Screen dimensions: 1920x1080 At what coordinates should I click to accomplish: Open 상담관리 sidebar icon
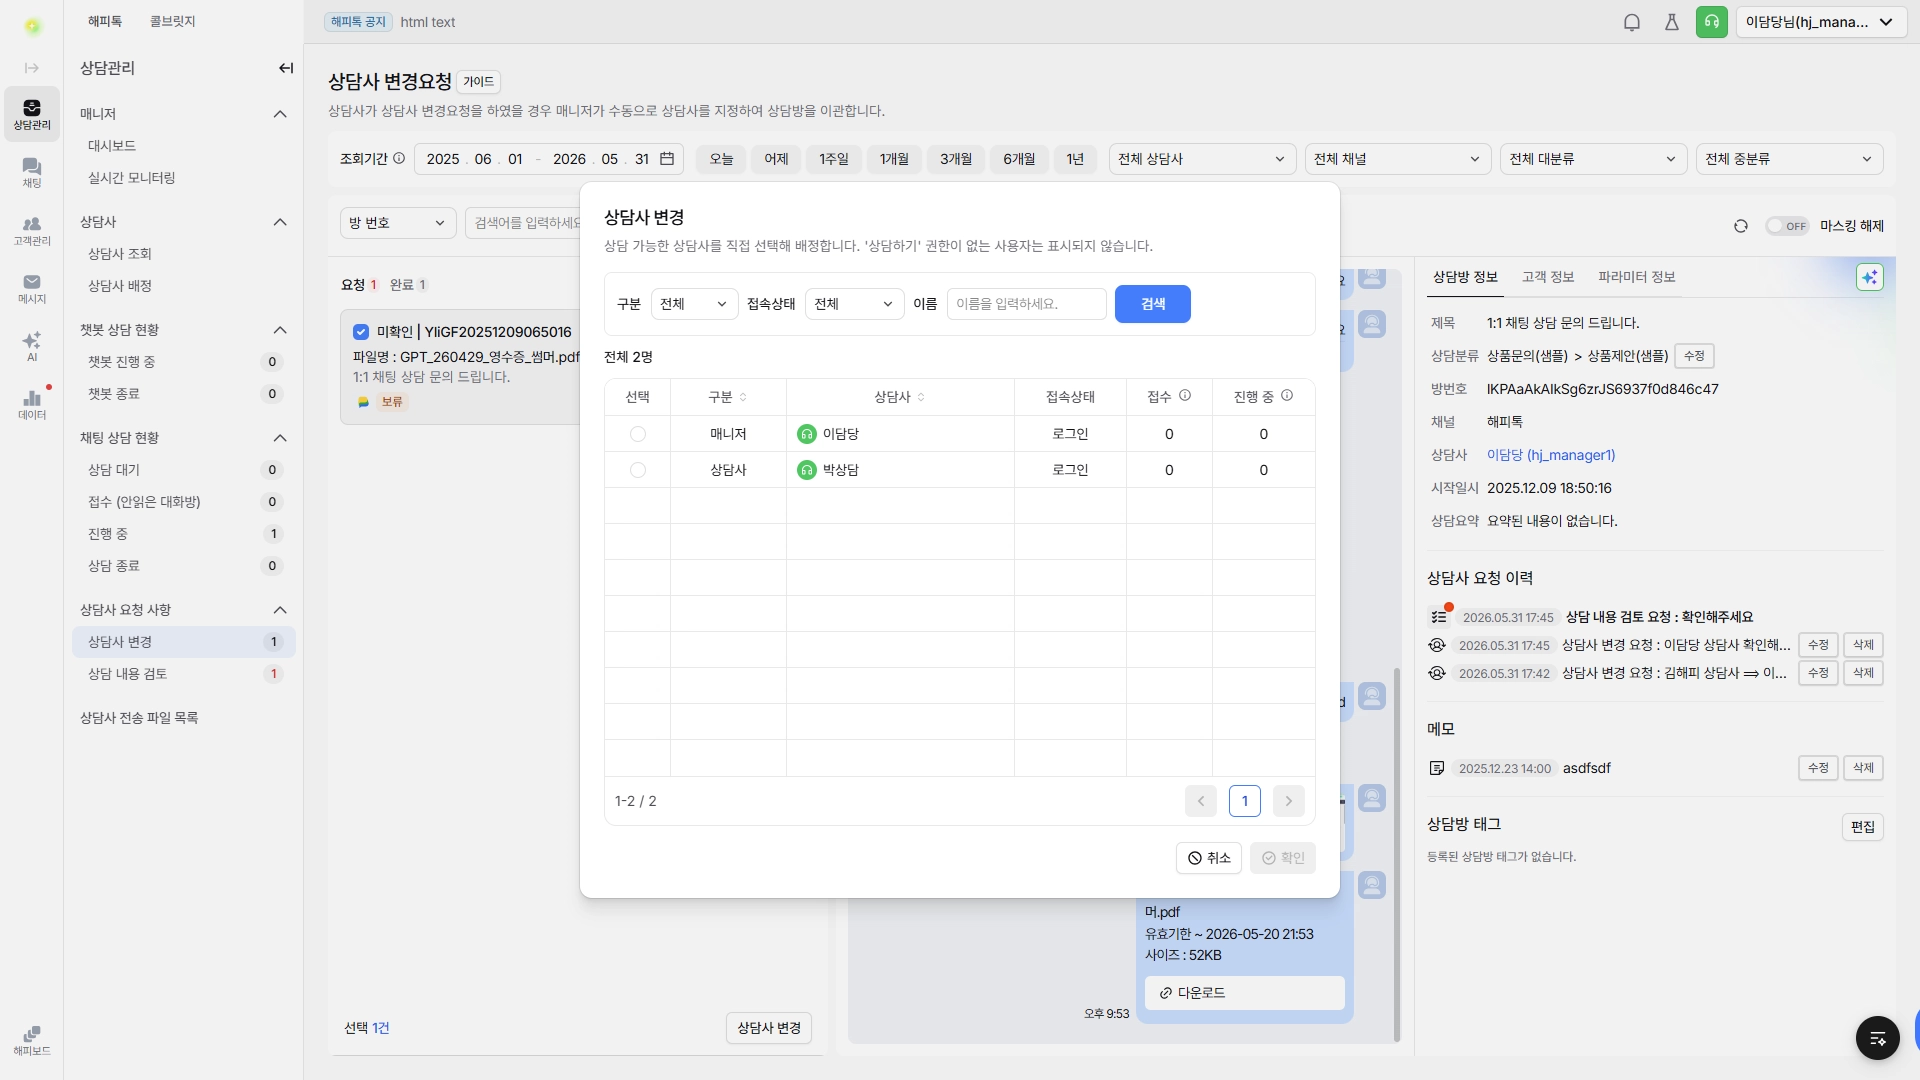(32, 114)
